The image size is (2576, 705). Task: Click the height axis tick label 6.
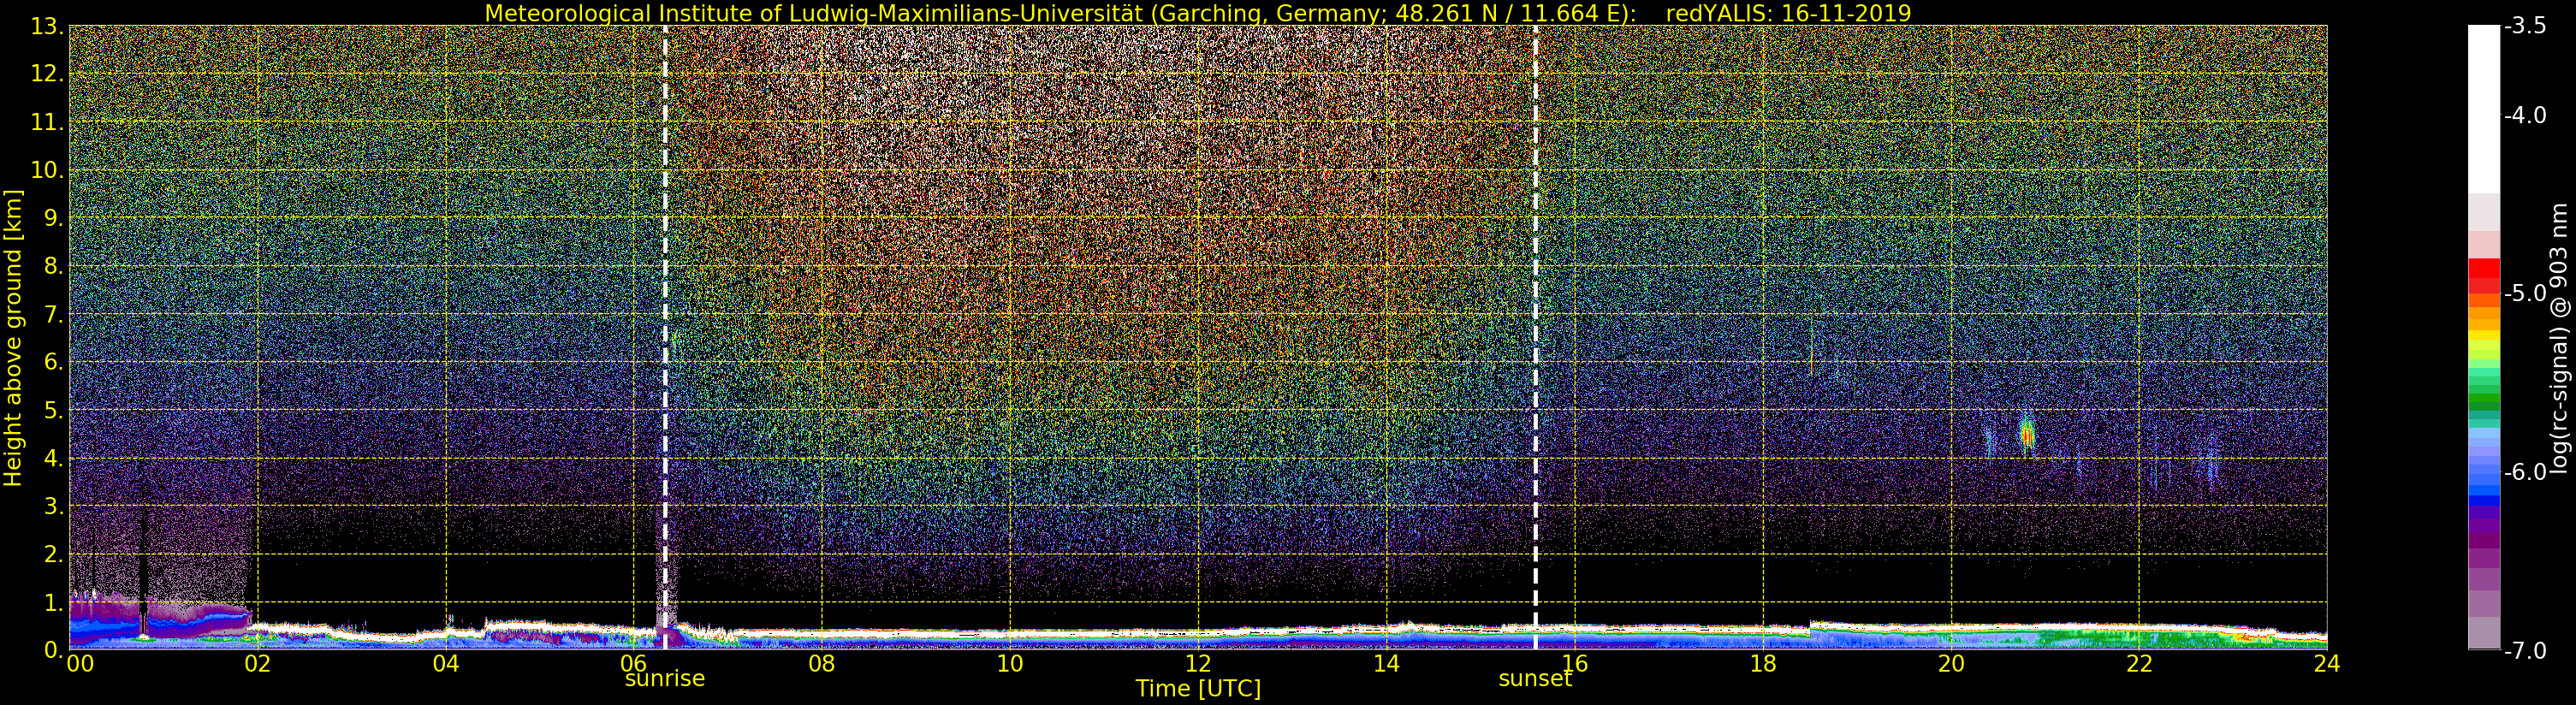[54, 362]
